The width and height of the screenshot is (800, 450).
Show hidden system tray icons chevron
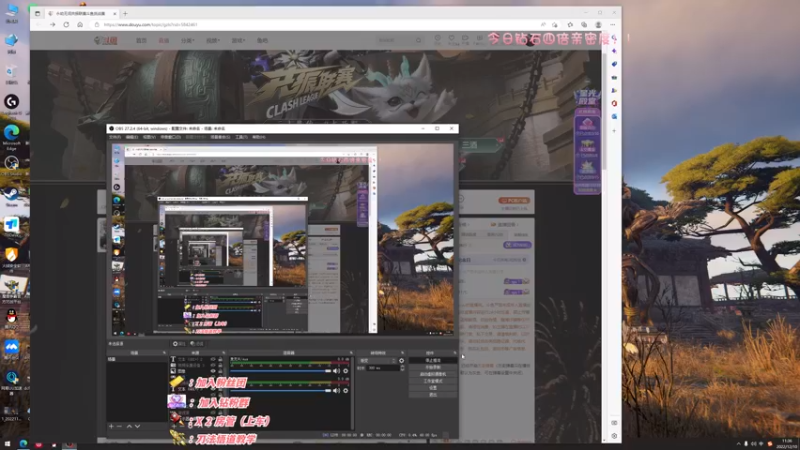[x=738, y=444]
